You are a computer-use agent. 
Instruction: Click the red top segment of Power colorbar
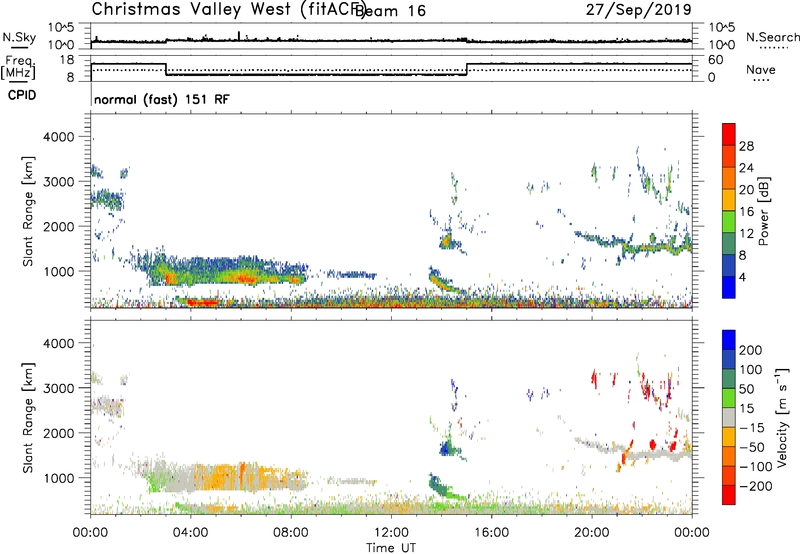point(729,135)
